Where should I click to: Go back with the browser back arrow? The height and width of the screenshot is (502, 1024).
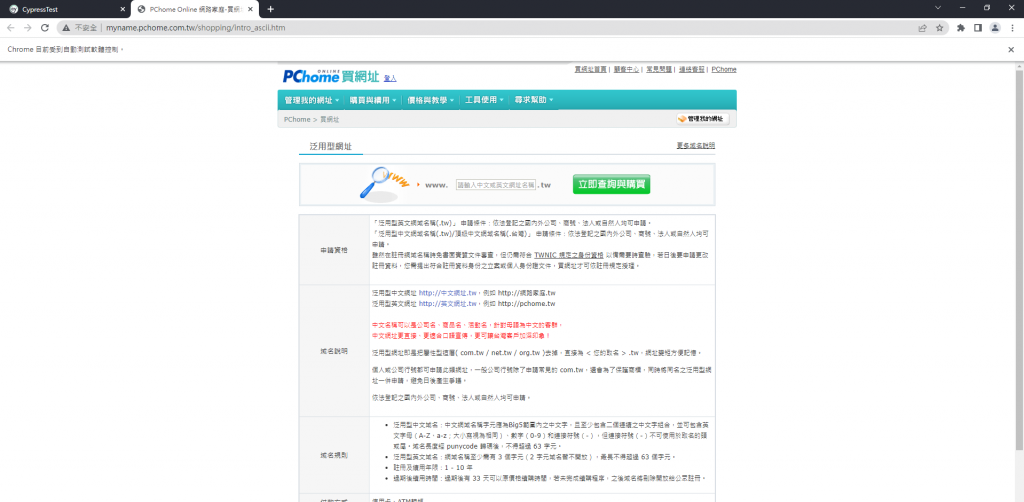coord(10,28)
